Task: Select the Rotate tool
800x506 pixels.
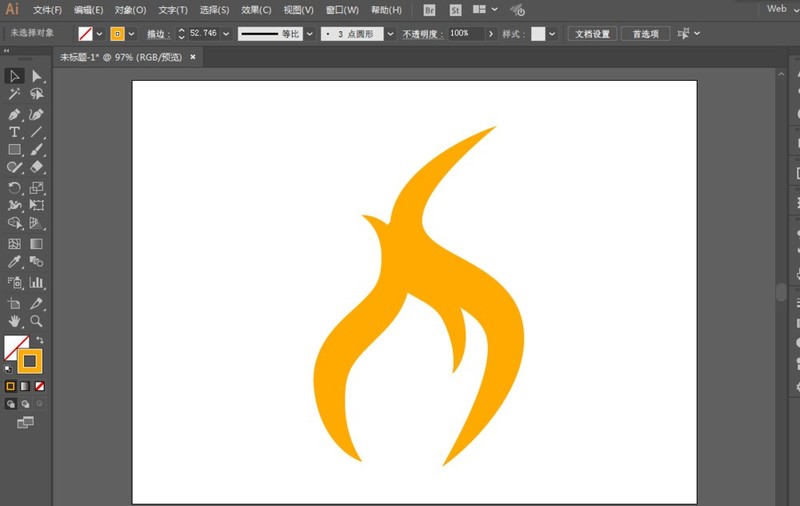Action: (x=14, y=188)
